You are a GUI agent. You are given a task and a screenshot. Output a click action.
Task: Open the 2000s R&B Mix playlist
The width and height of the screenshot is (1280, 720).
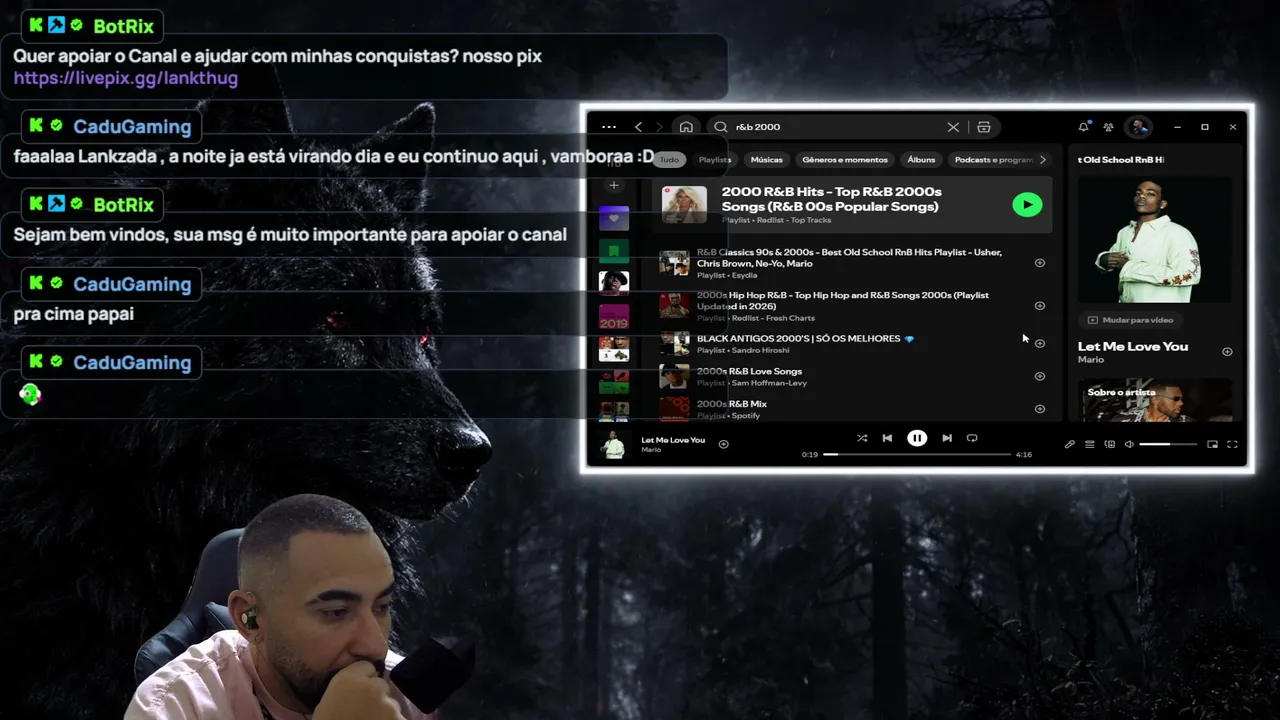[732, 404]
